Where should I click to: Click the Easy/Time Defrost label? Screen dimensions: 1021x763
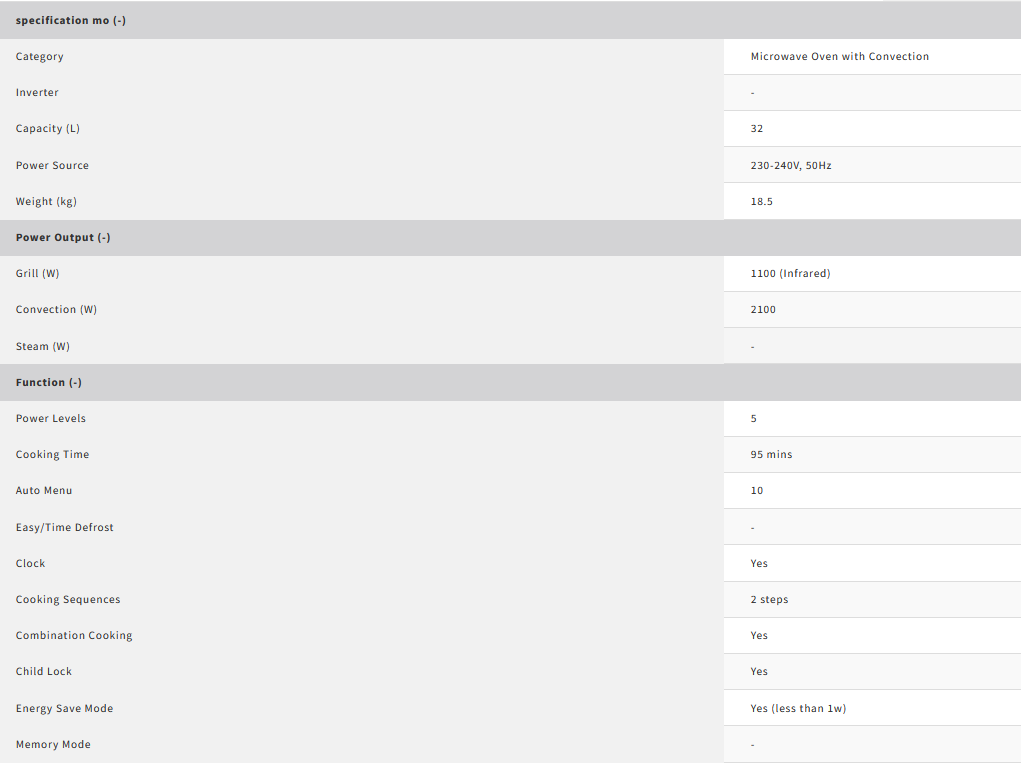click(x=65, y=527)
